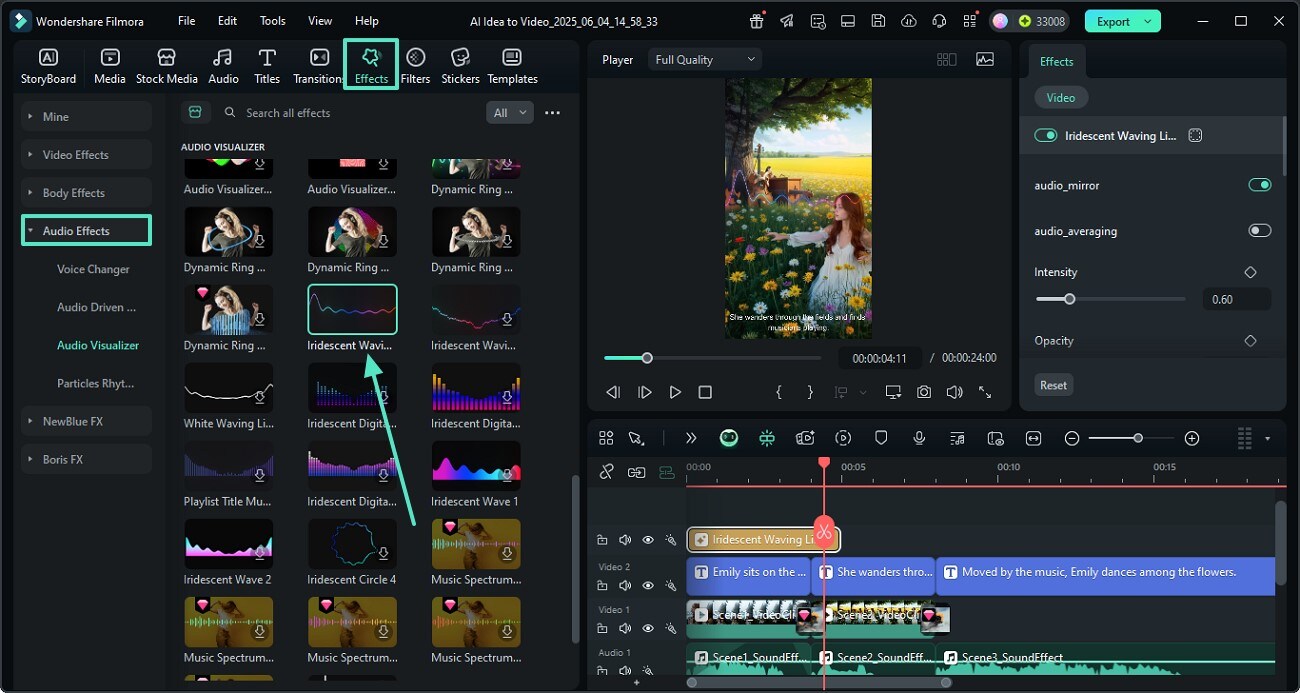The width and height of the screenshot is (1300, 693).
Task: Enable the audio_averaging switch
Action: tap(1259, 231)
